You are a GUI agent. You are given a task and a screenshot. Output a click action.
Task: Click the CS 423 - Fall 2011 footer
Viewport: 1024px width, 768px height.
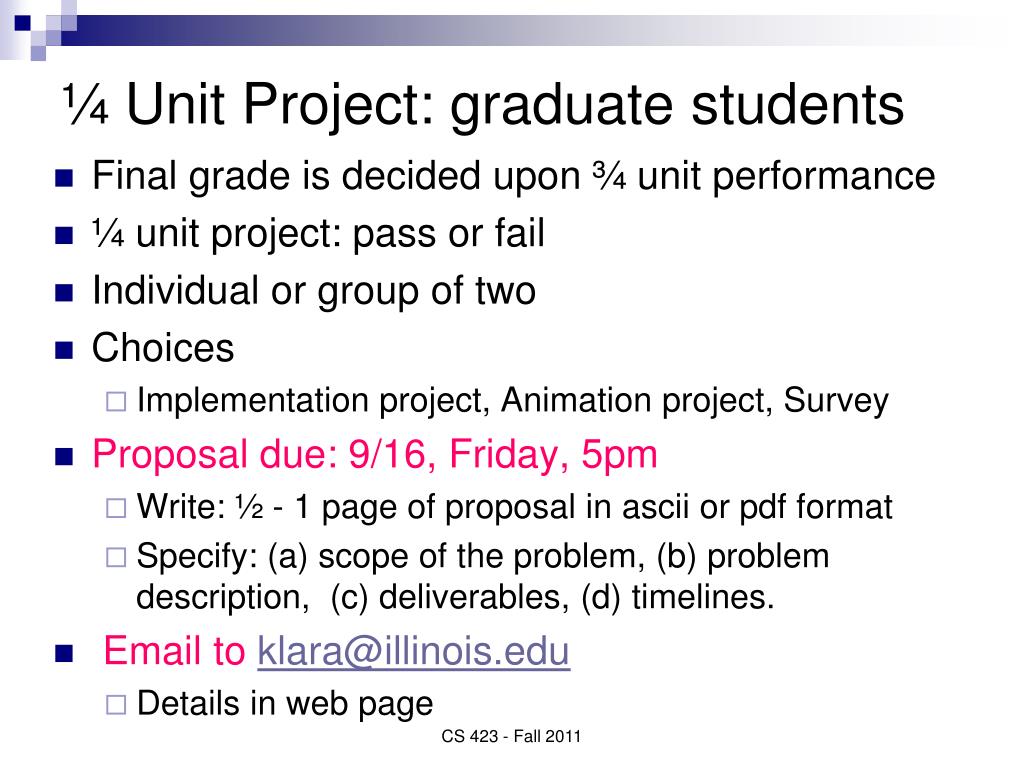511,737
